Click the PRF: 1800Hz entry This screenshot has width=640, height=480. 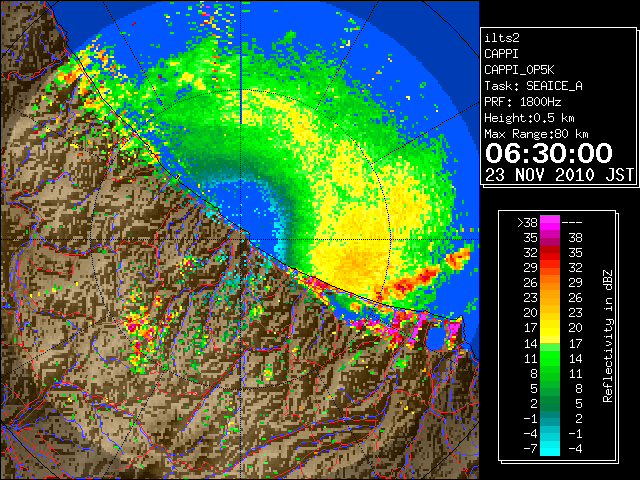click(522, 102)
